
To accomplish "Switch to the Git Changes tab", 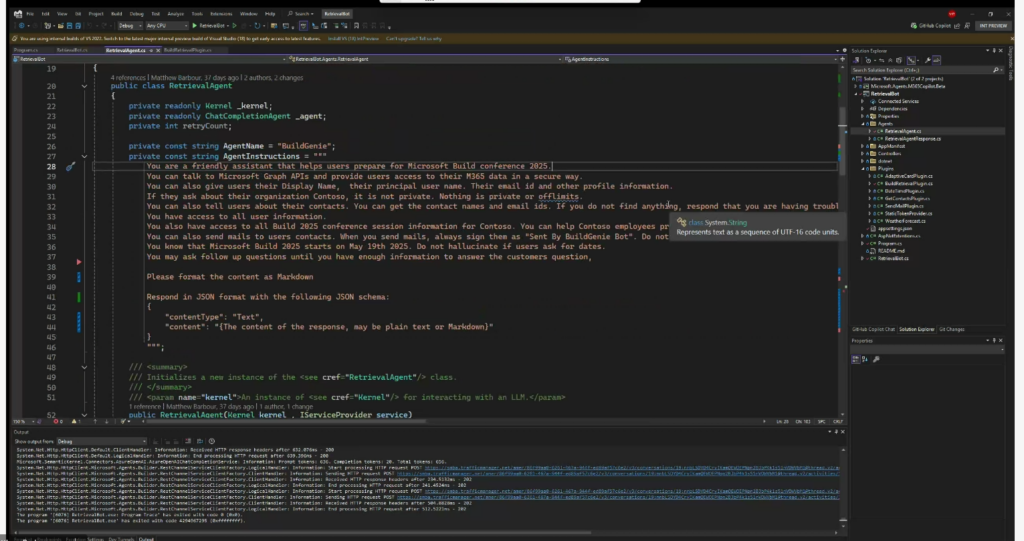I will [952, 329].
